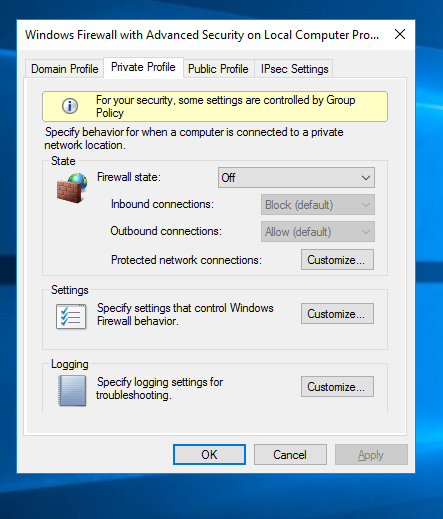
Task: Click 'Specify logging settings for troubleshooting' text
Action: pyautogui.click(x=160, y=389)
